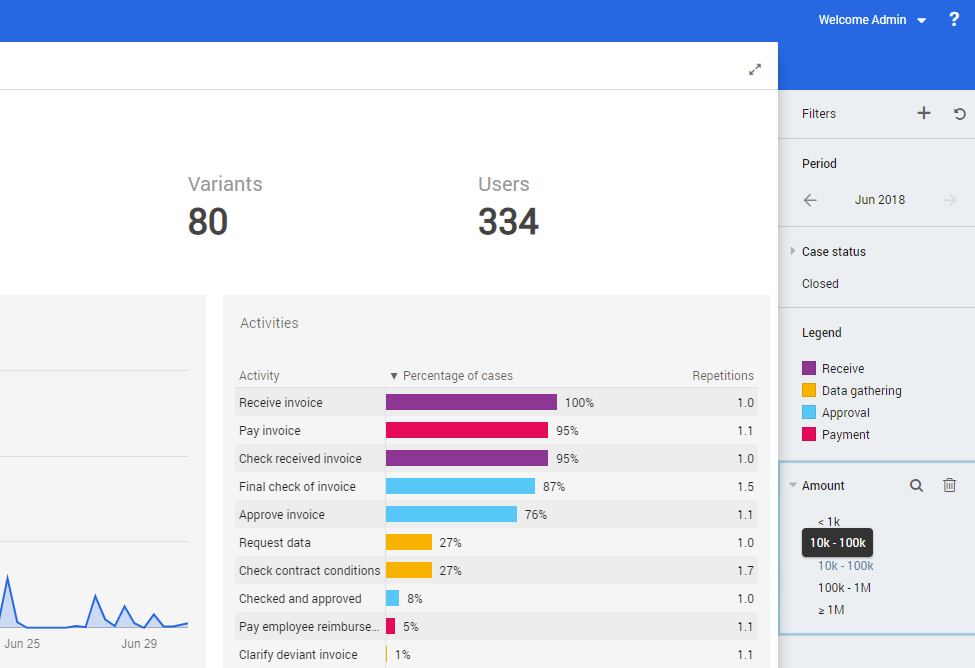
Task: Sort by the Repetitions column header
Action: [722, 376]
